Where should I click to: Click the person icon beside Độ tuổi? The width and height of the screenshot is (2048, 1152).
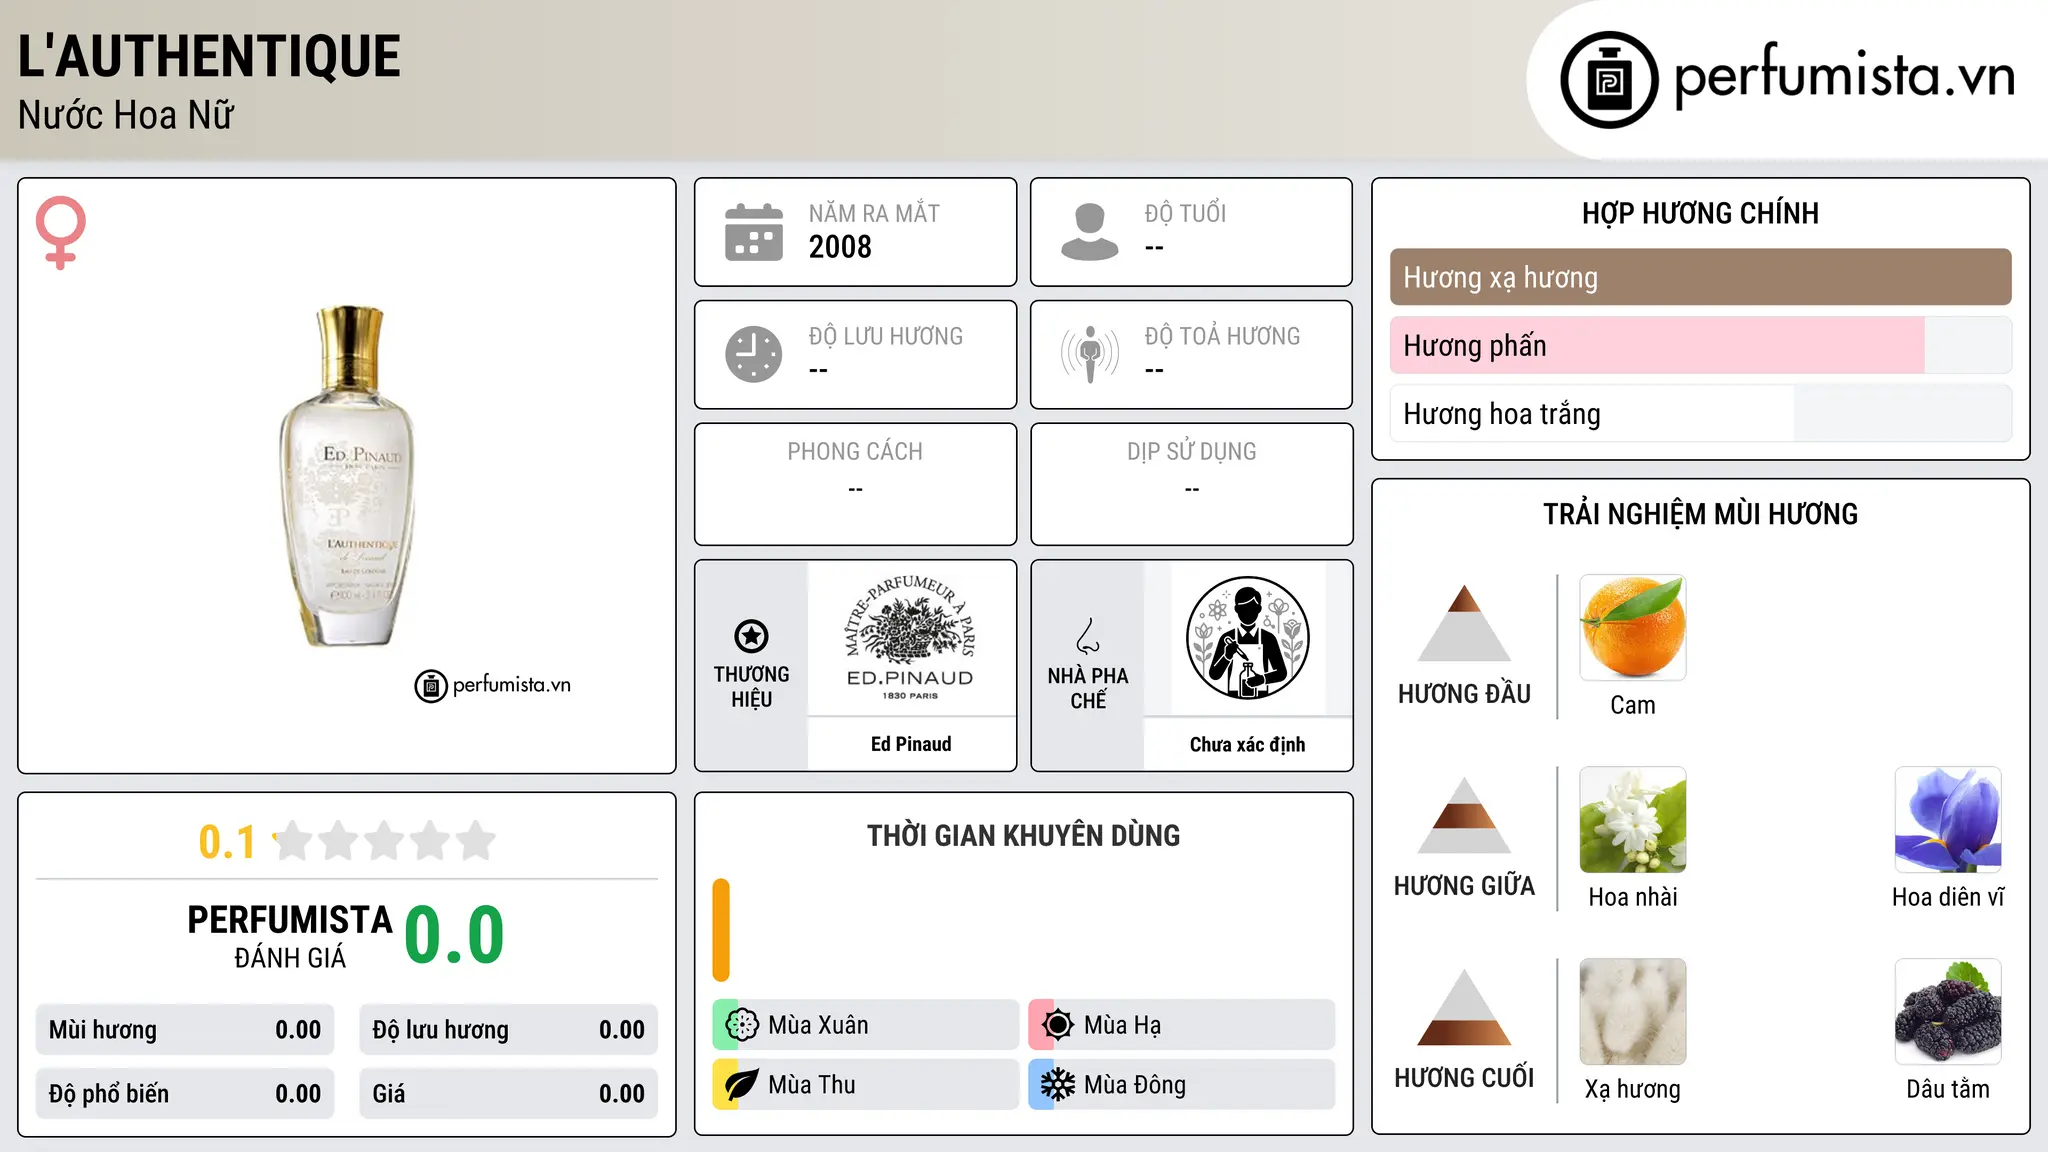click(x=1089, y=232)
